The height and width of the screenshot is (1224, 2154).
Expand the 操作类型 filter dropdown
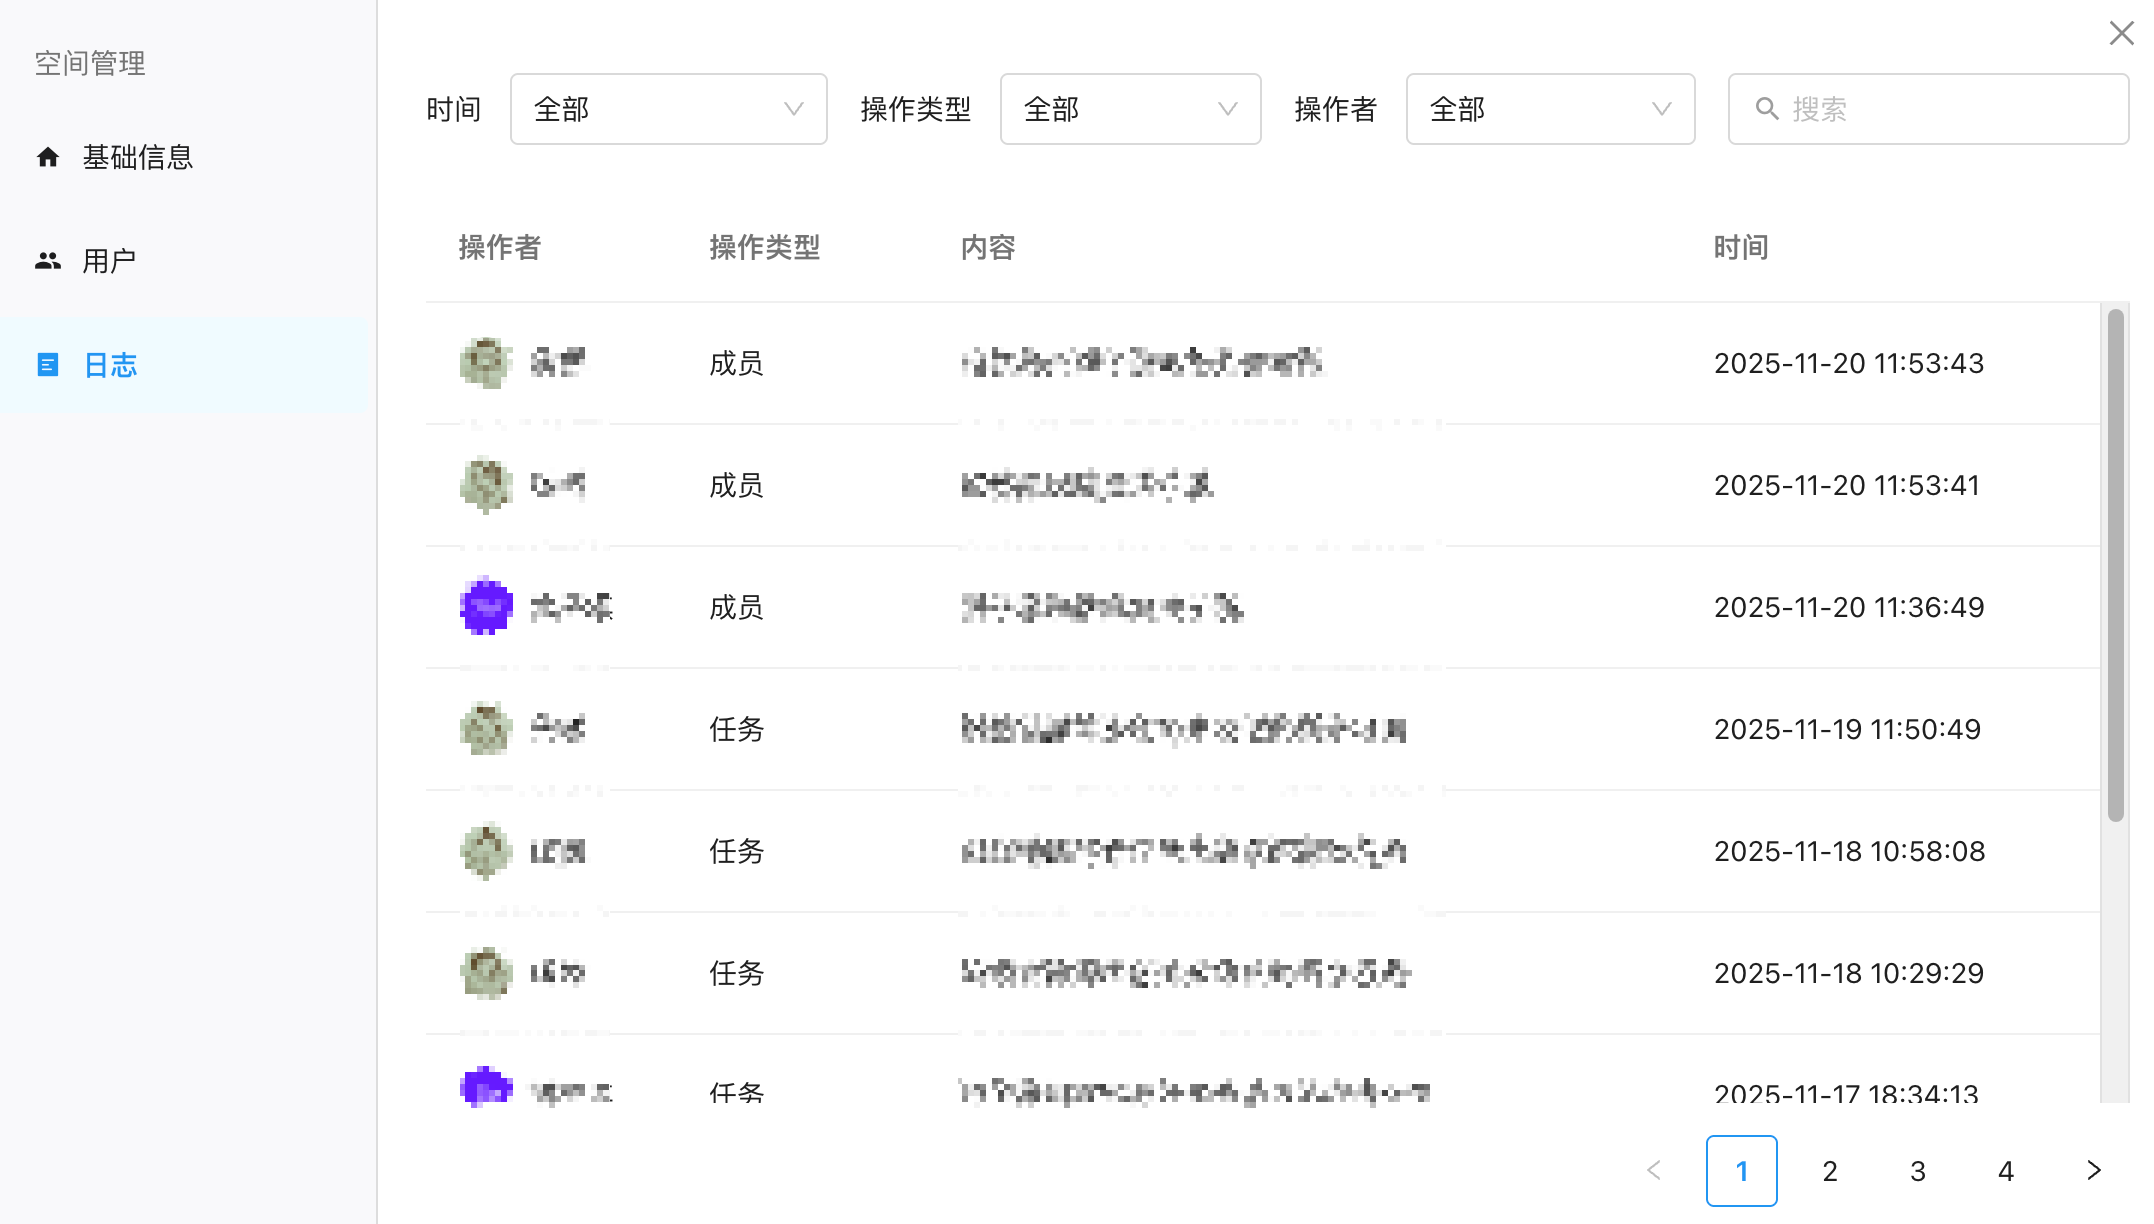[x=1130, y=109]
